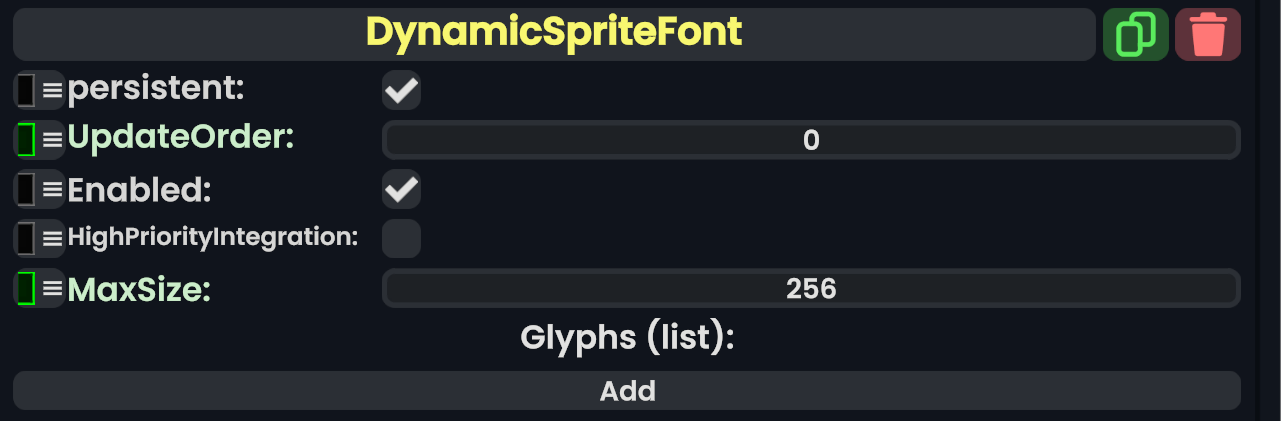Open the menu icon beside Enabled

[52, 189]
